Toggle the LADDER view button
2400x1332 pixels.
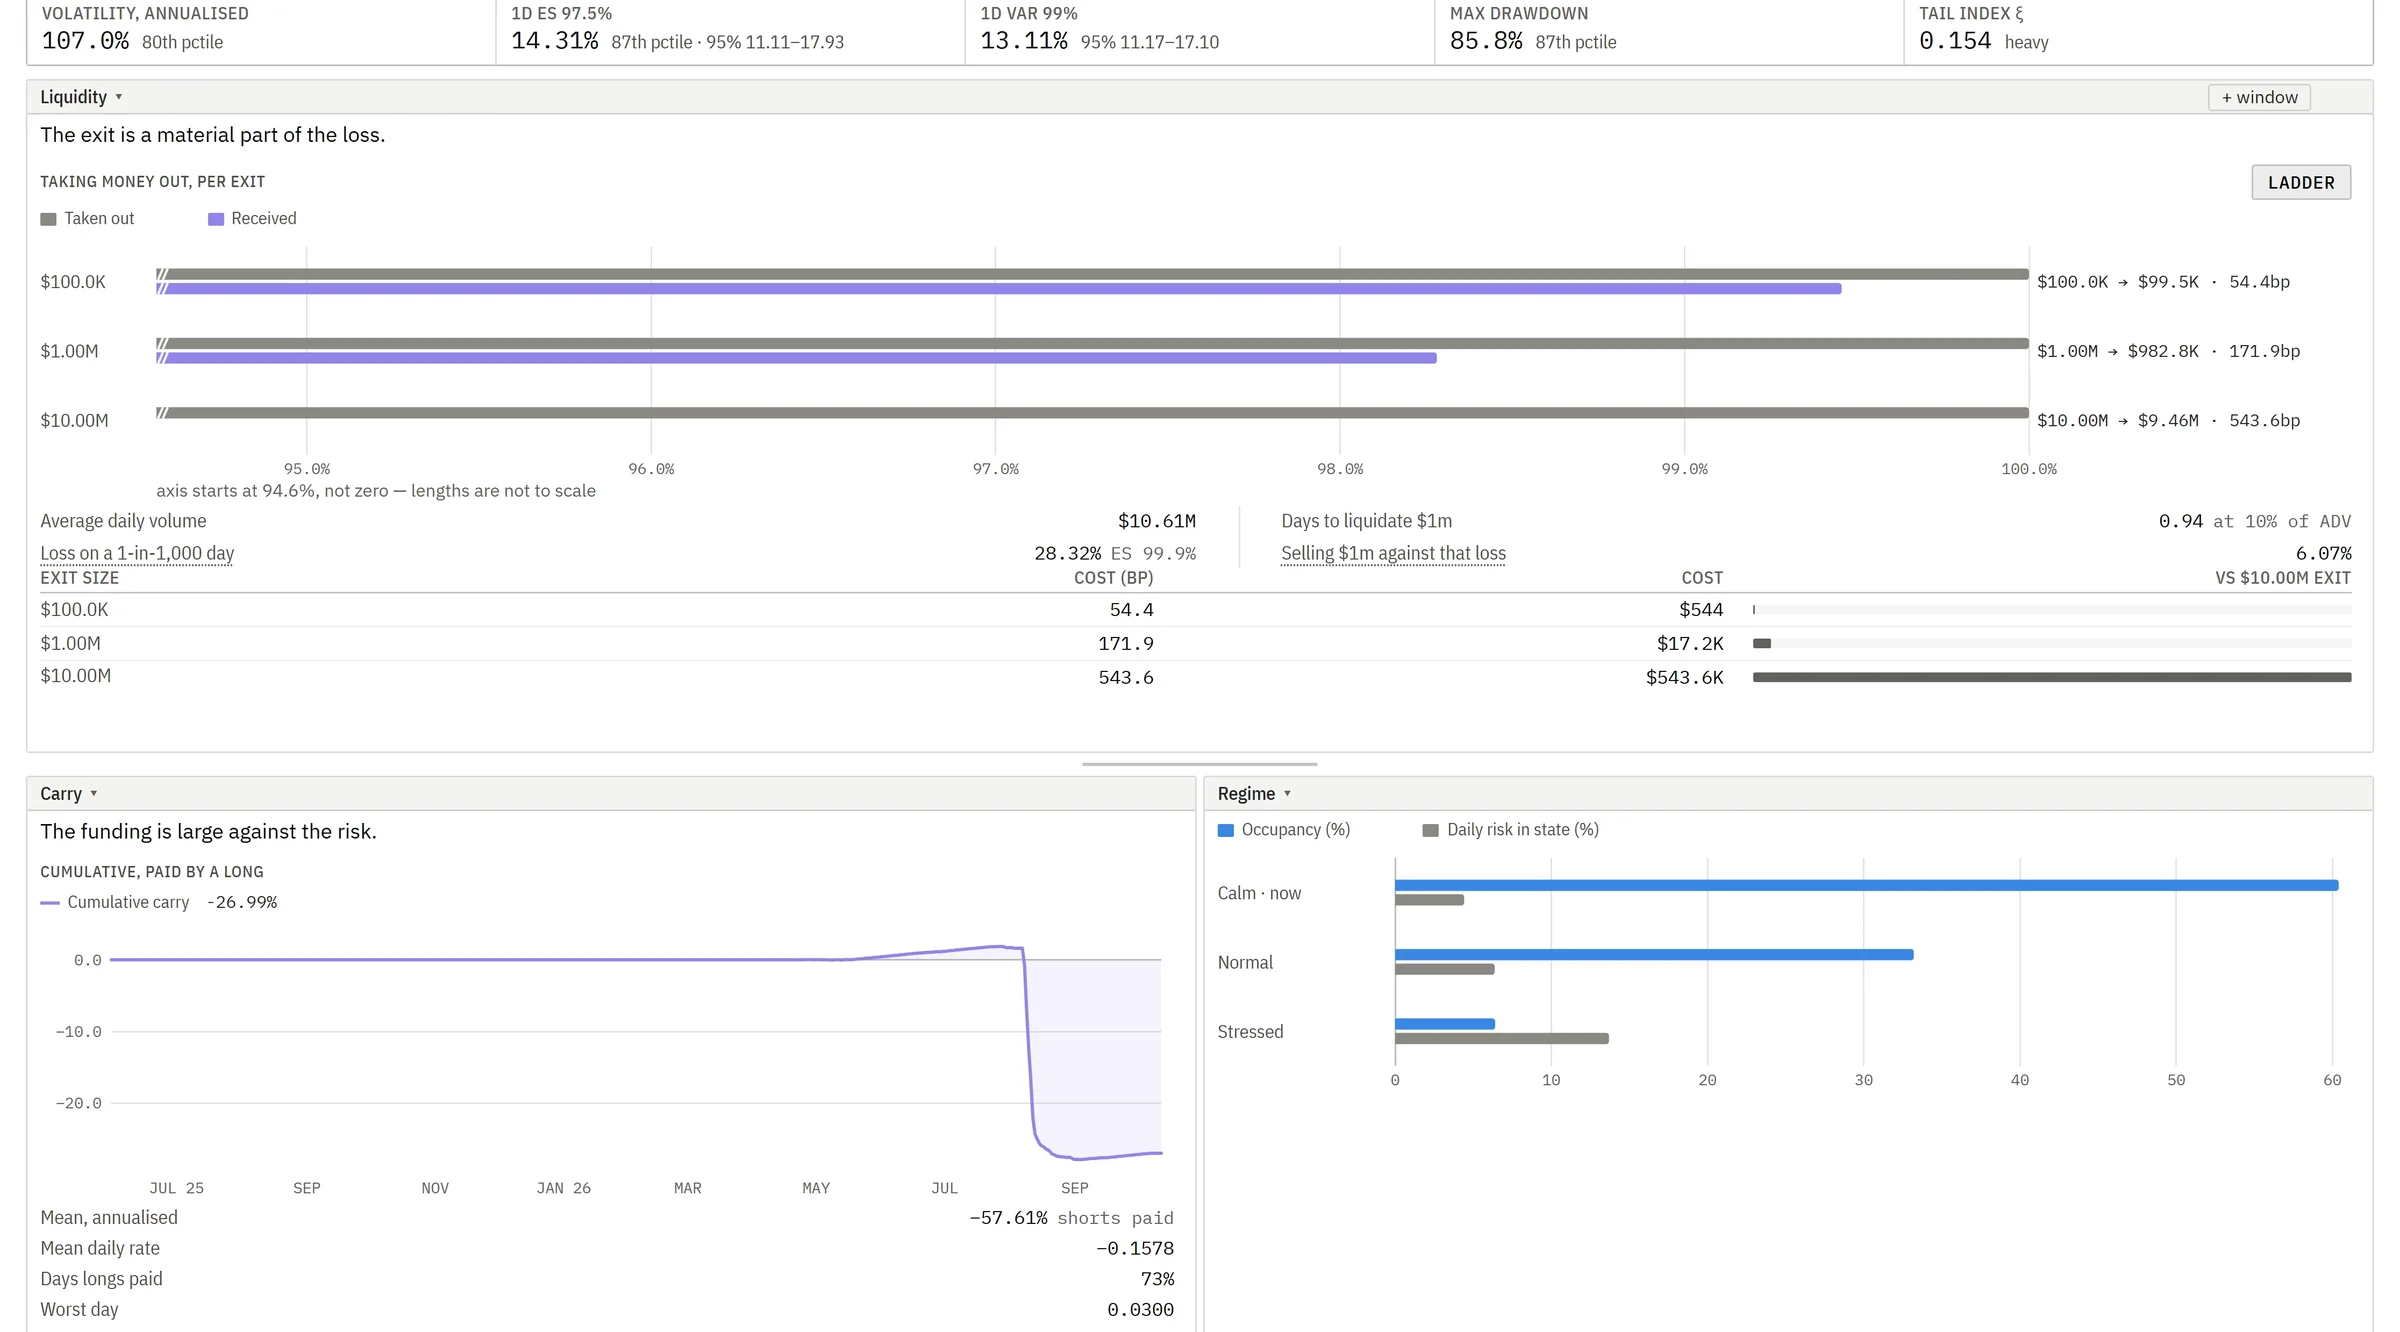2301,183
